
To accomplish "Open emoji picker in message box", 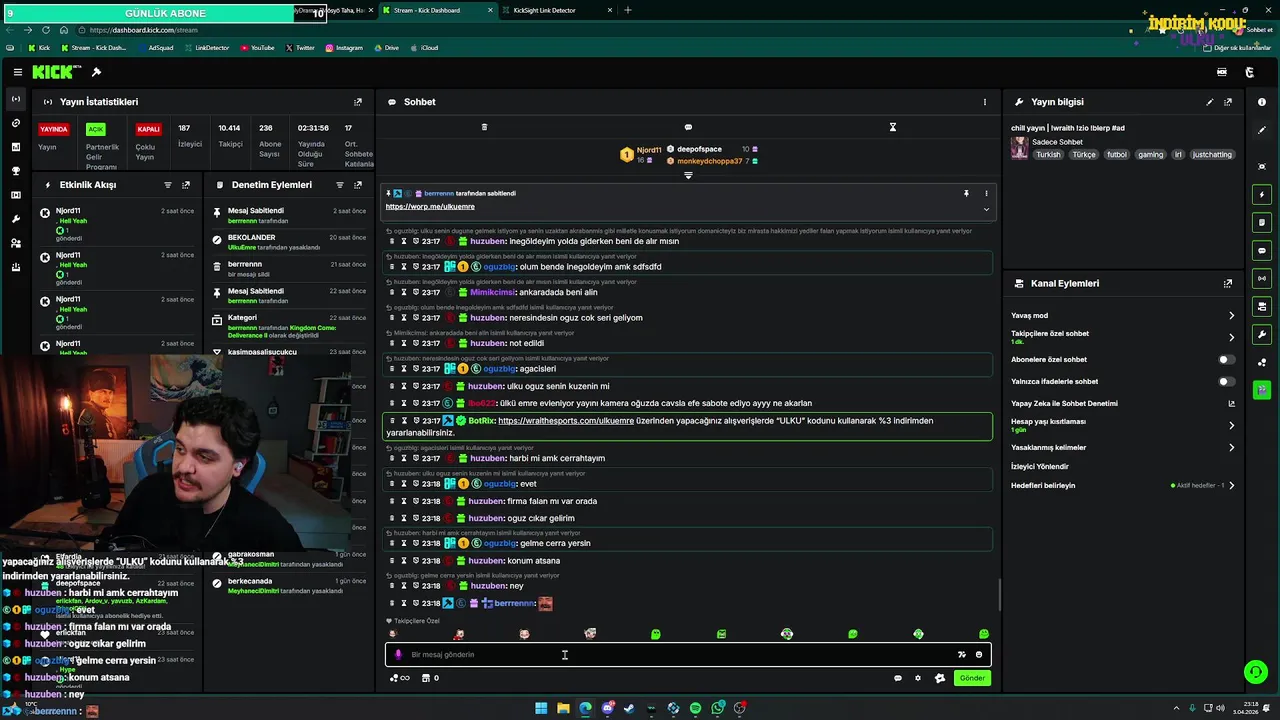I will [x=979, y=655].
